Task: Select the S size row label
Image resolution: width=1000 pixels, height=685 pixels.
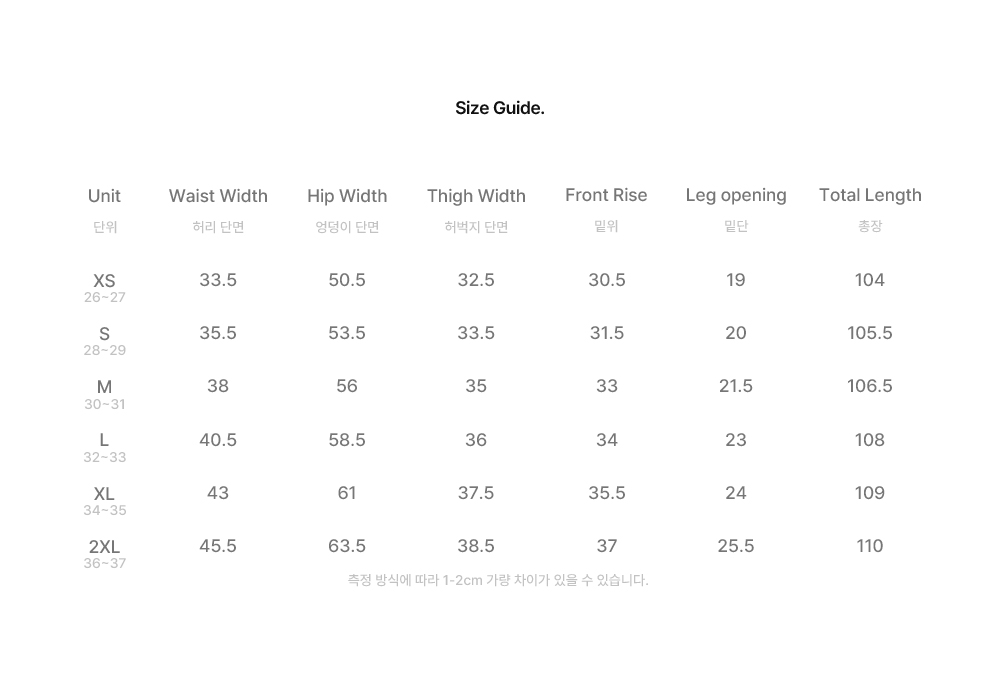Action: (105, 334)
